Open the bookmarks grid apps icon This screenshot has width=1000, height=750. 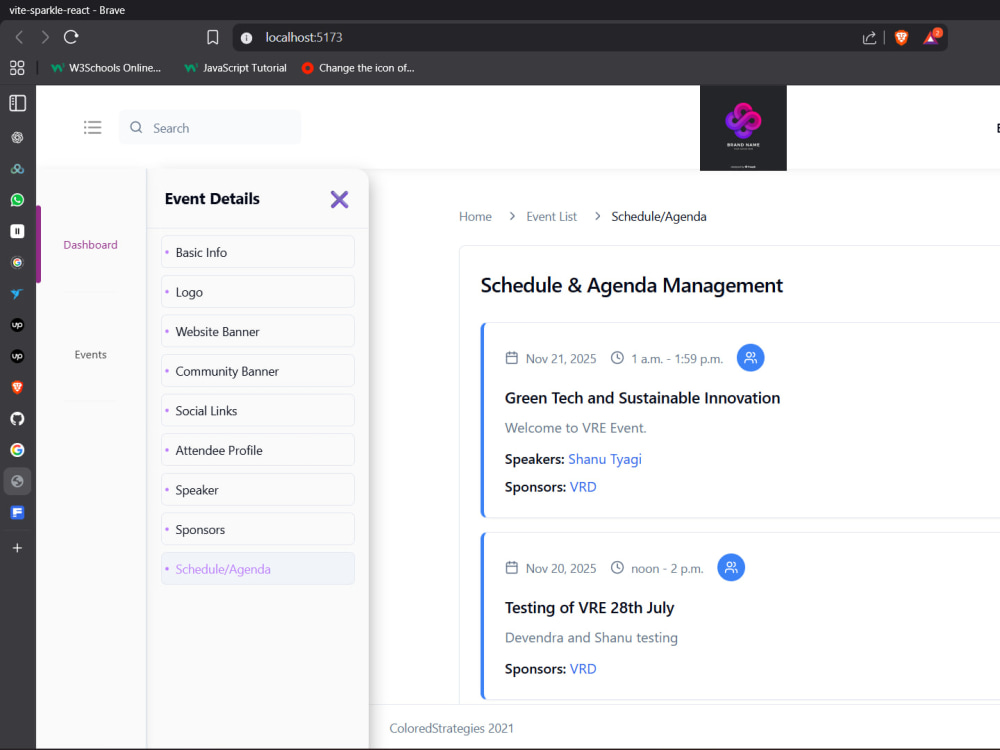tap(17, 68)
